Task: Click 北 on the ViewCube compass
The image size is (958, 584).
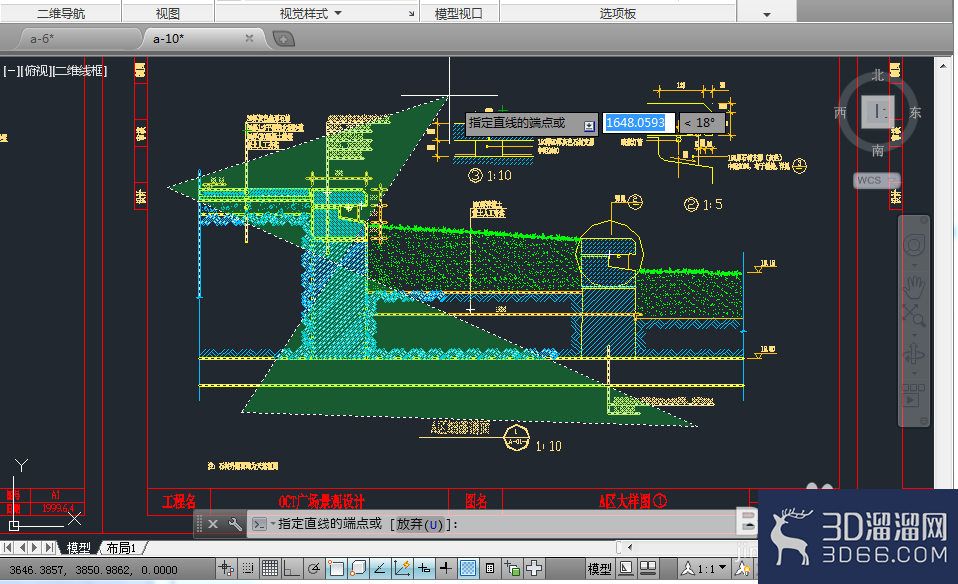Action: [877, 75]
